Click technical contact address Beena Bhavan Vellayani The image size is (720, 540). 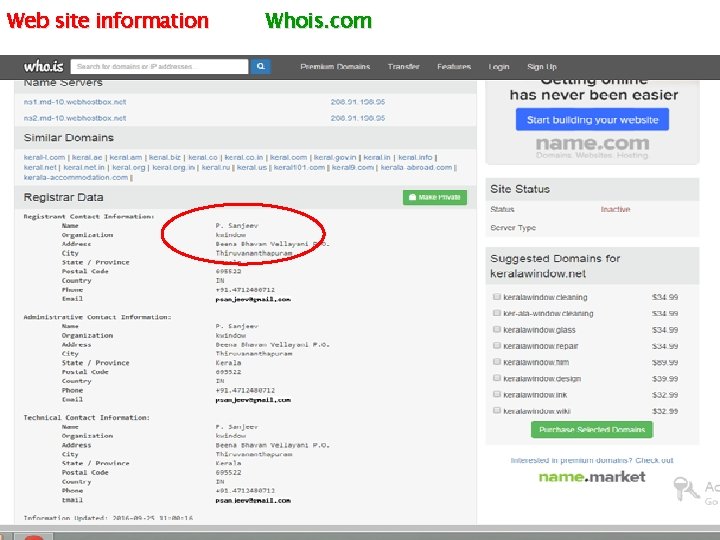[272, 445]
